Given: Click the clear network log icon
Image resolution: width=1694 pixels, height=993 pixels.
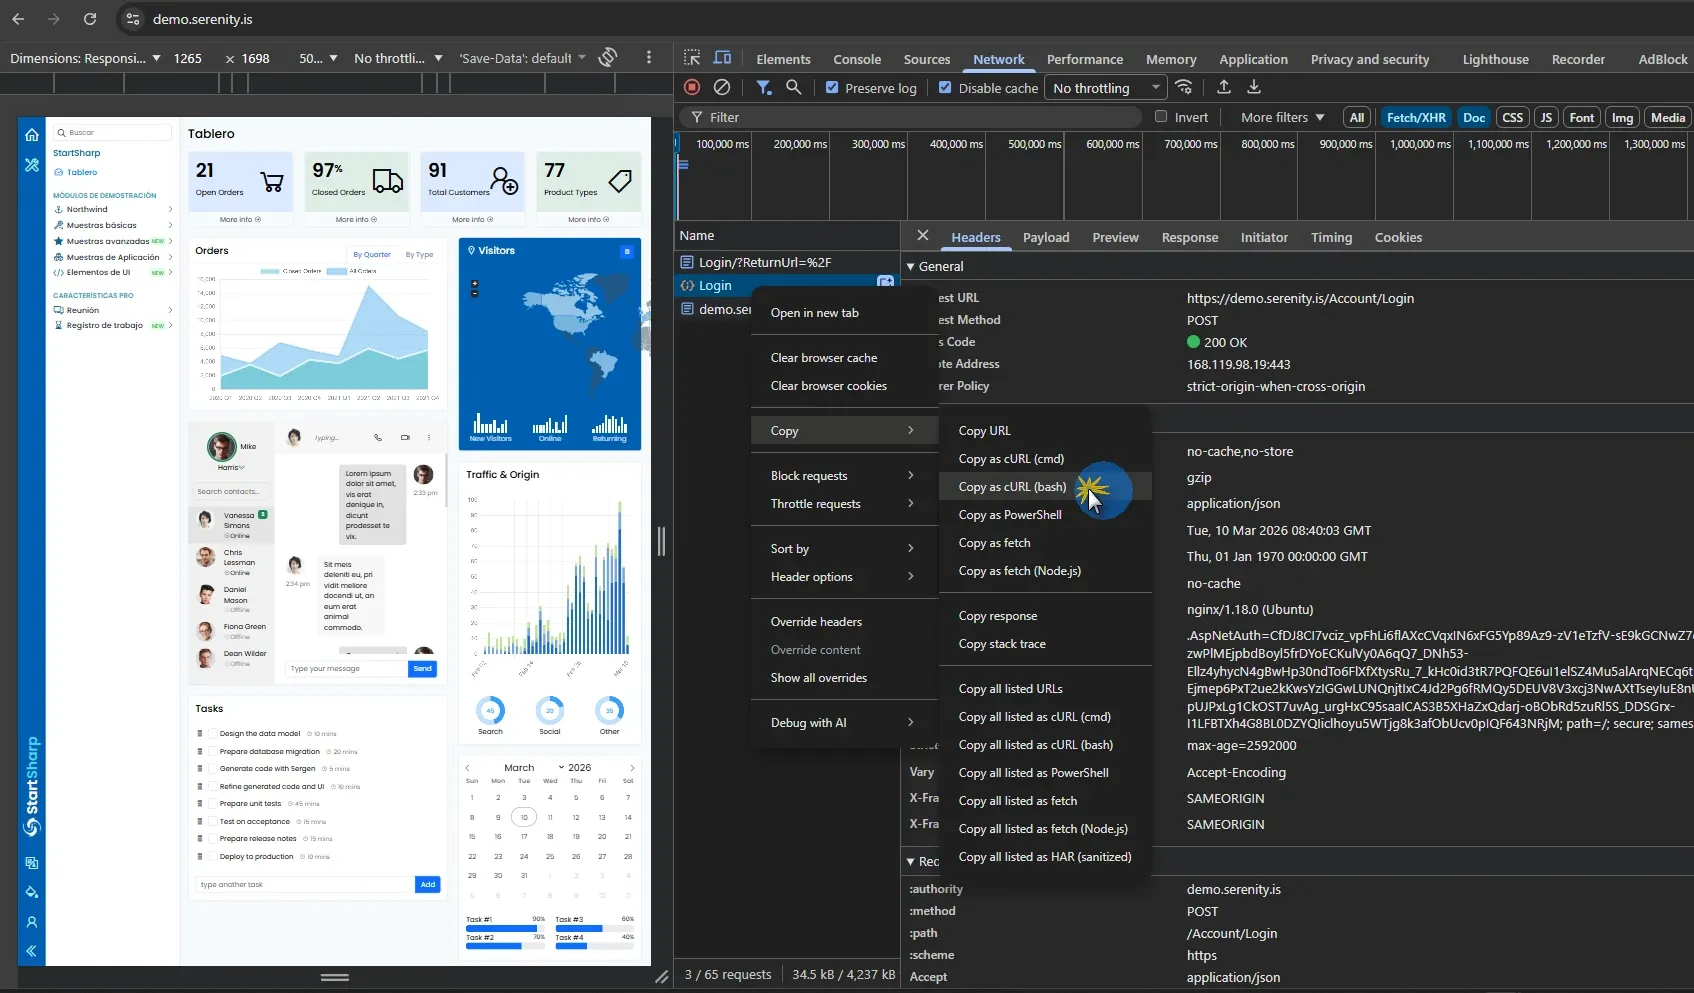Looking at the screenshot, I should [722, 88].
